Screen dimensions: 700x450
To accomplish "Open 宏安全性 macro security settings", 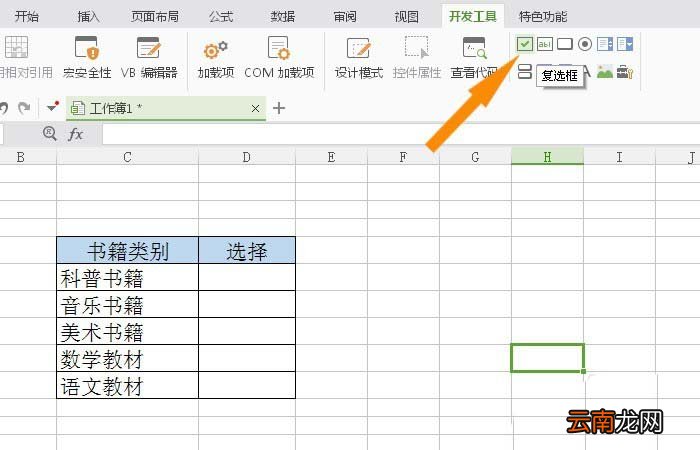I will coord(87,58).
